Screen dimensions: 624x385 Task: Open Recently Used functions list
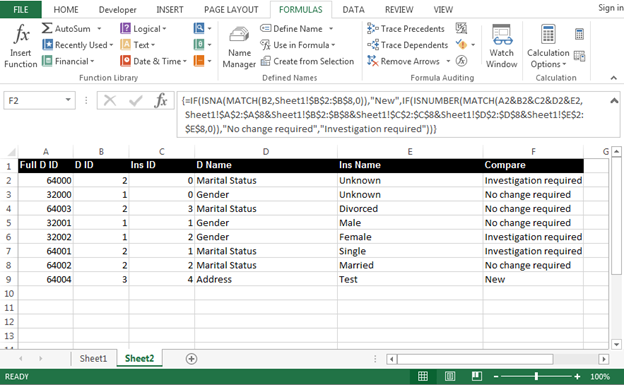(78, 45)
